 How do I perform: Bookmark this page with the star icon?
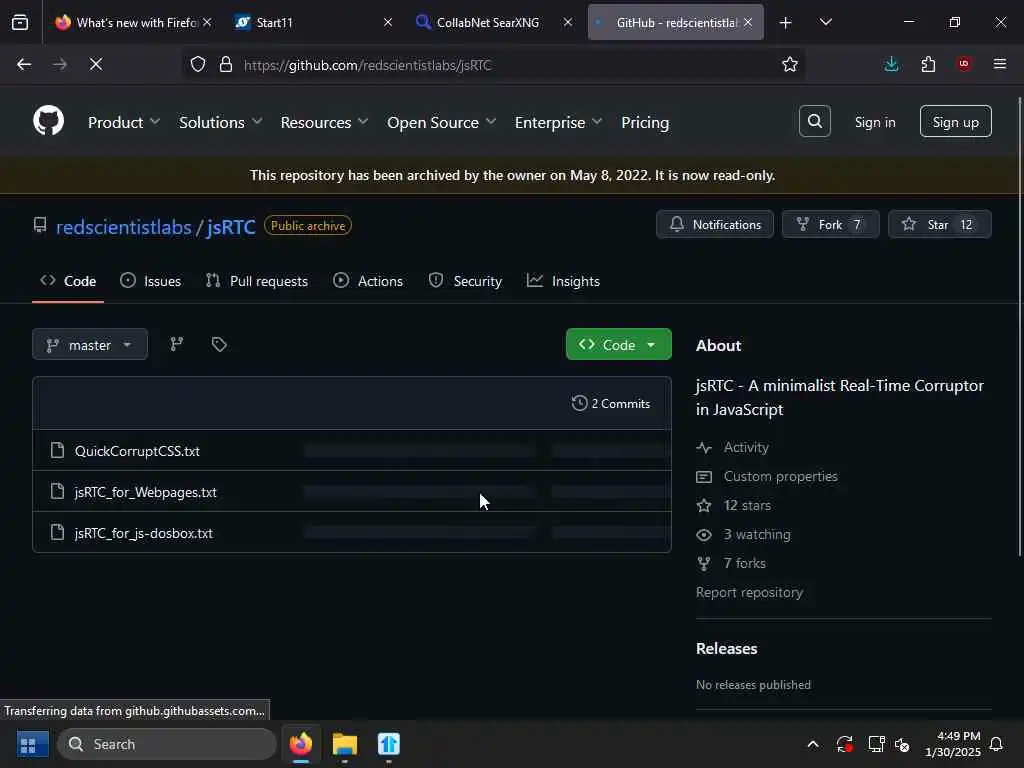click(790, 64)
